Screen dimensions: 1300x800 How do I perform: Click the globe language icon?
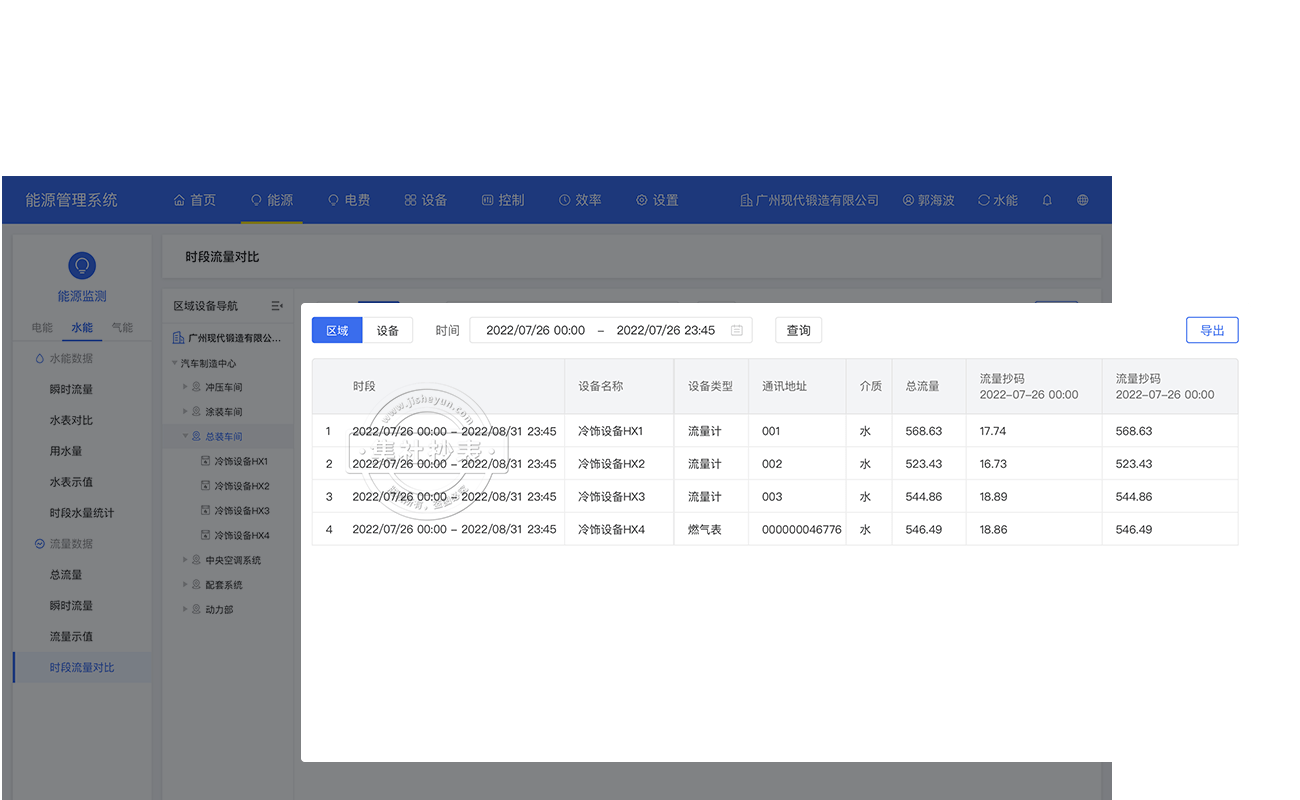click(x=1082, y=200)
